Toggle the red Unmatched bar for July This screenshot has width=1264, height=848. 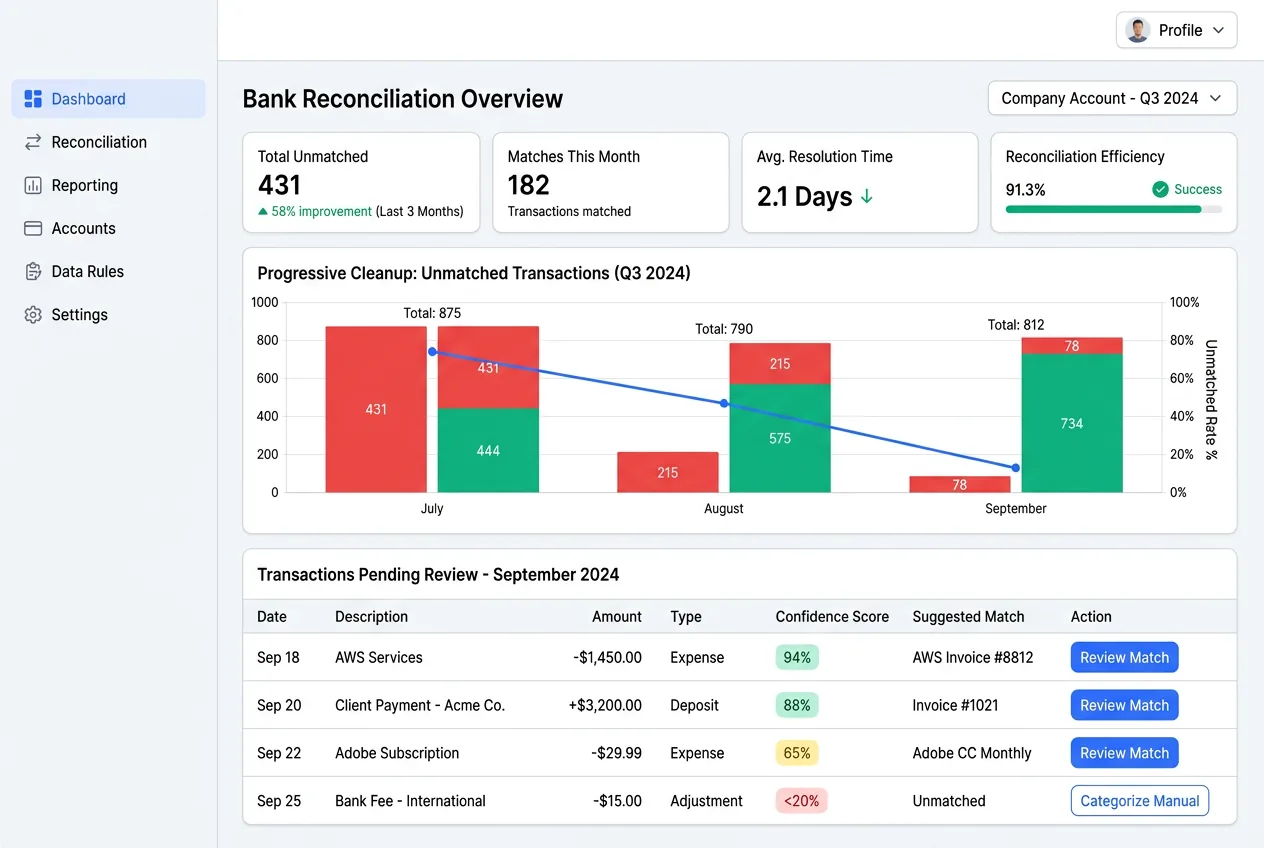click(374, 409)
